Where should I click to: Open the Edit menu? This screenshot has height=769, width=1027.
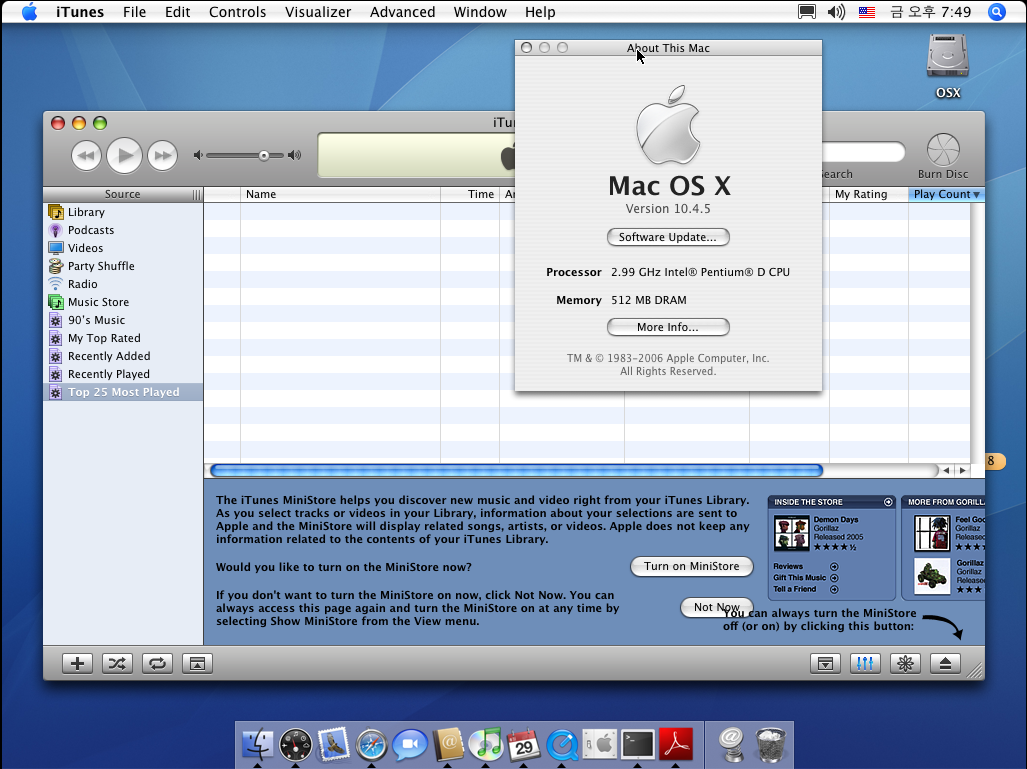click(x=177, y=12)
